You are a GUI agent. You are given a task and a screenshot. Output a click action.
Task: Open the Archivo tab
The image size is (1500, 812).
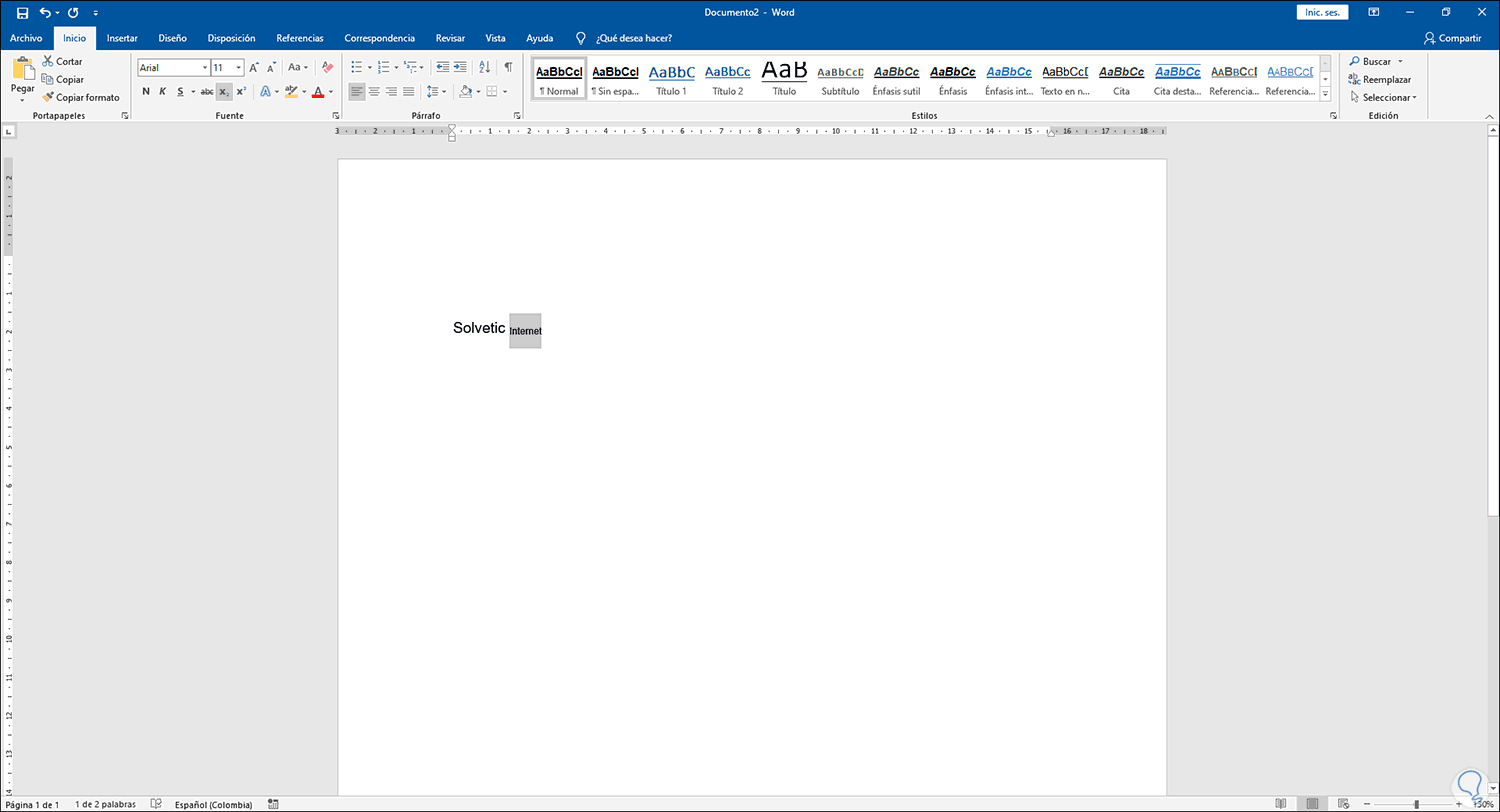26,38
